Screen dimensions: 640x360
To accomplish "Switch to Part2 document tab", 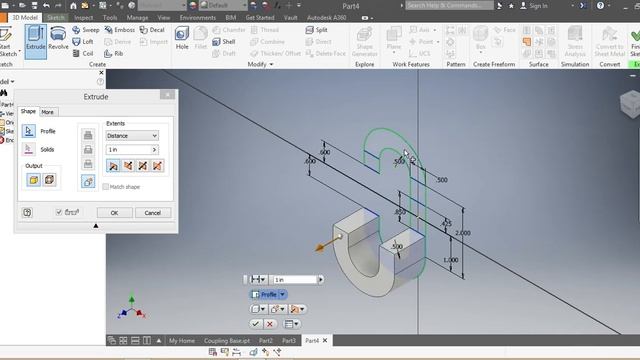I will tap(266, 340).
